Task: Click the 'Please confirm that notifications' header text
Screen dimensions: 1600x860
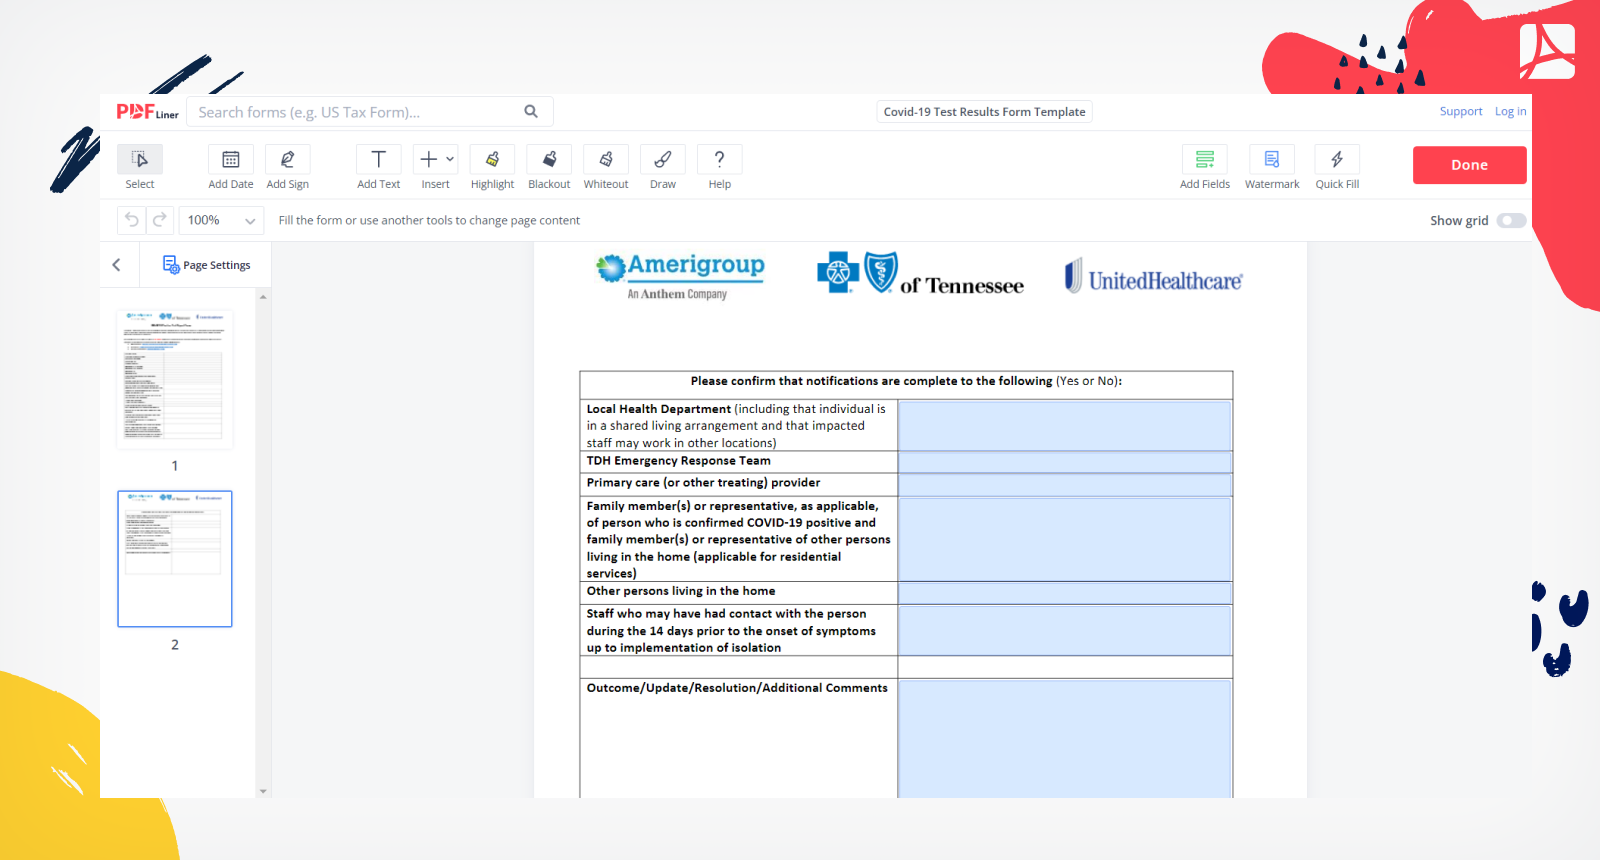Action: tap(906, 381)
